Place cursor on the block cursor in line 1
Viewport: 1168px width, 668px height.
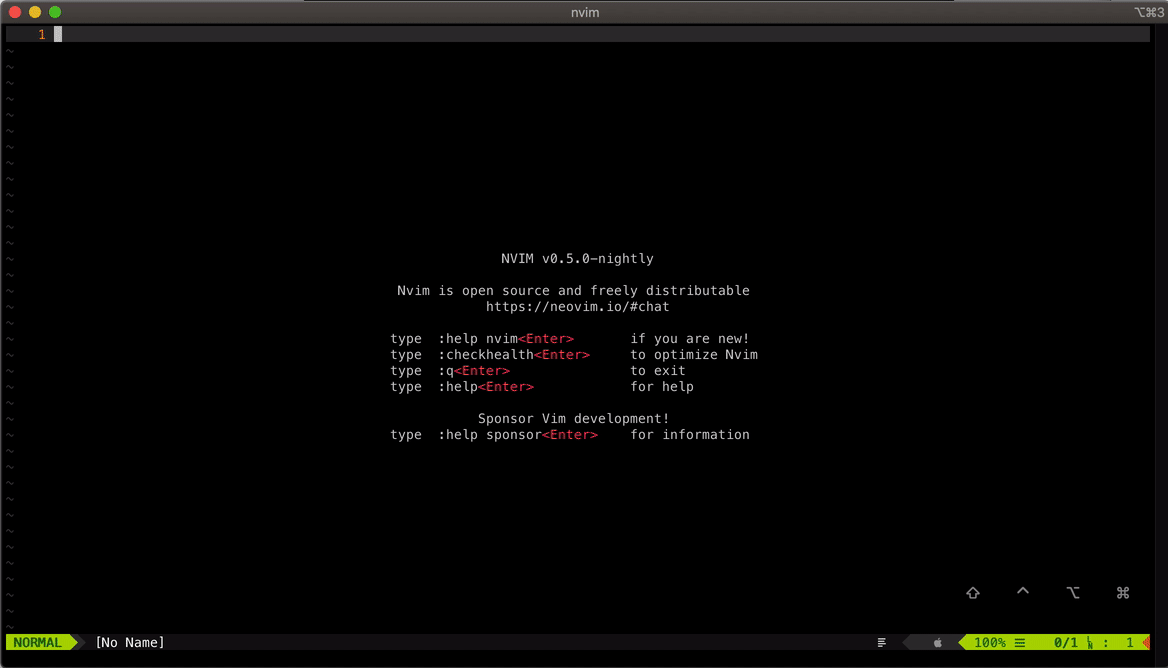(x=58, y=34)
